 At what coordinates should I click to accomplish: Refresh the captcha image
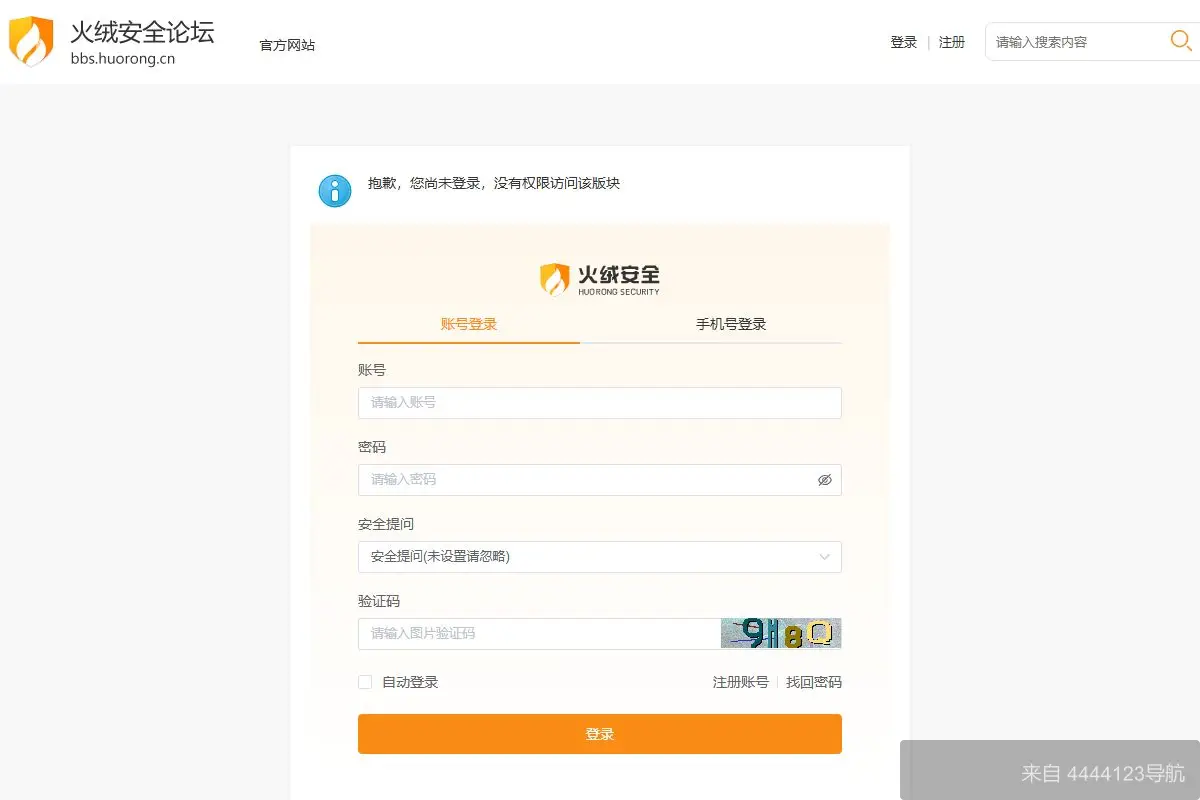[781, 633]
